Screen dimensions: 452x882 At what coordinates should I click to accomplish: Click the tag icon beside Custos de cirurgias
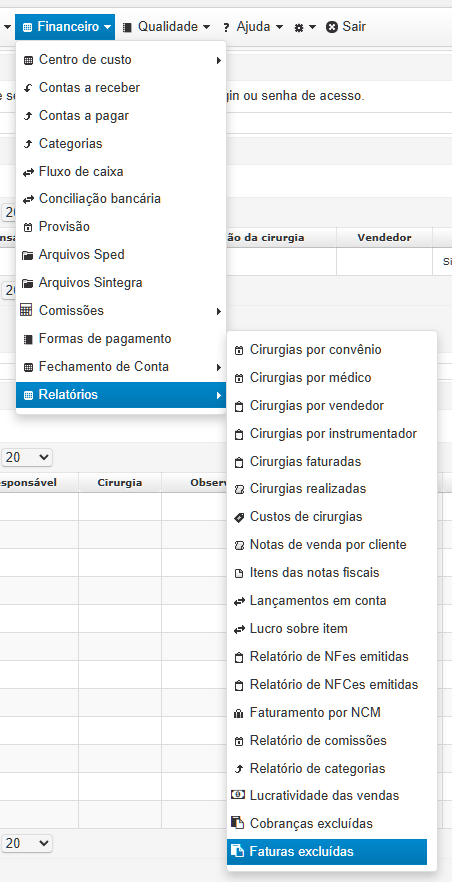coord(239,517)
